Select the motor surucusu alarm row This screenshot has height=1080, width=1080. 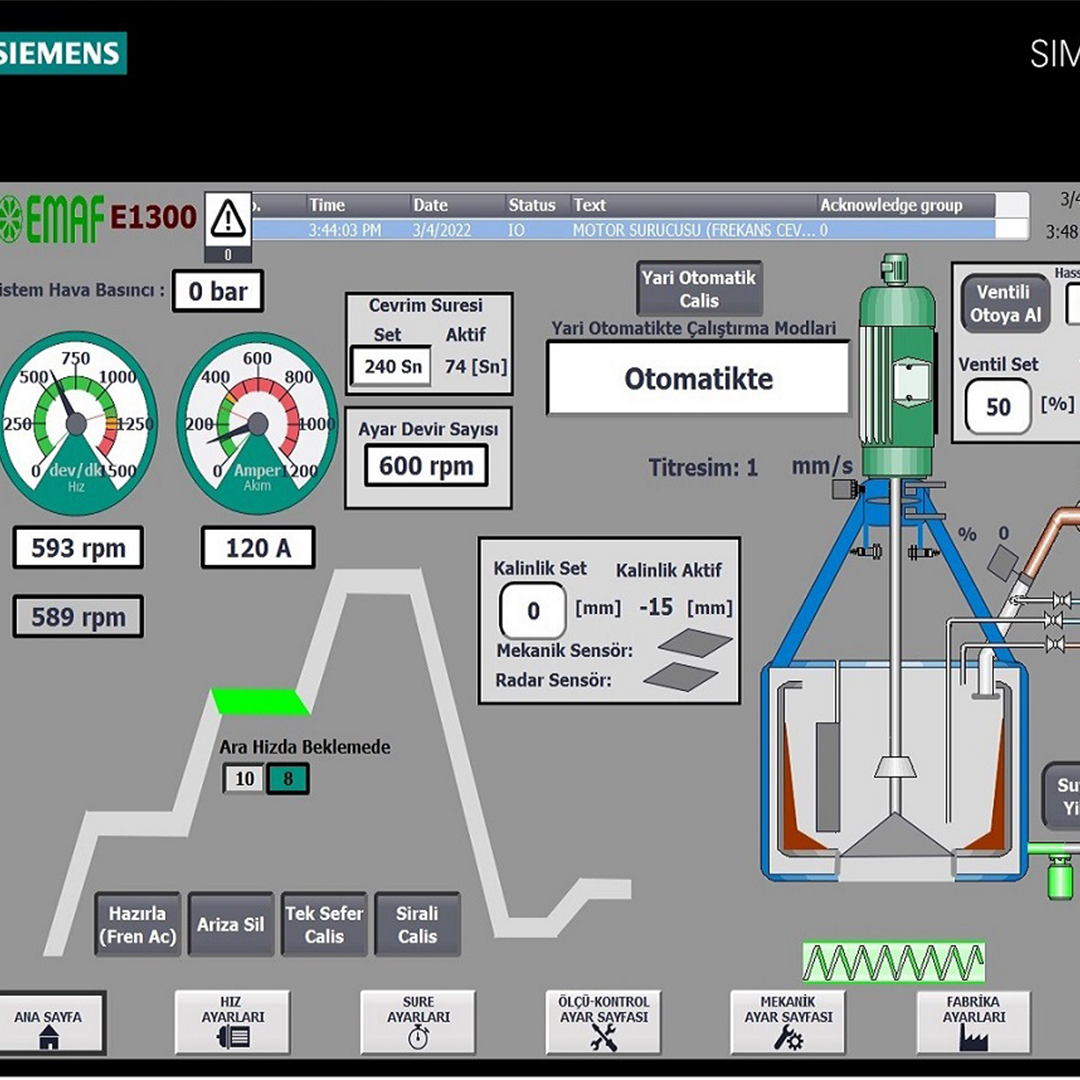pos(620,230)
